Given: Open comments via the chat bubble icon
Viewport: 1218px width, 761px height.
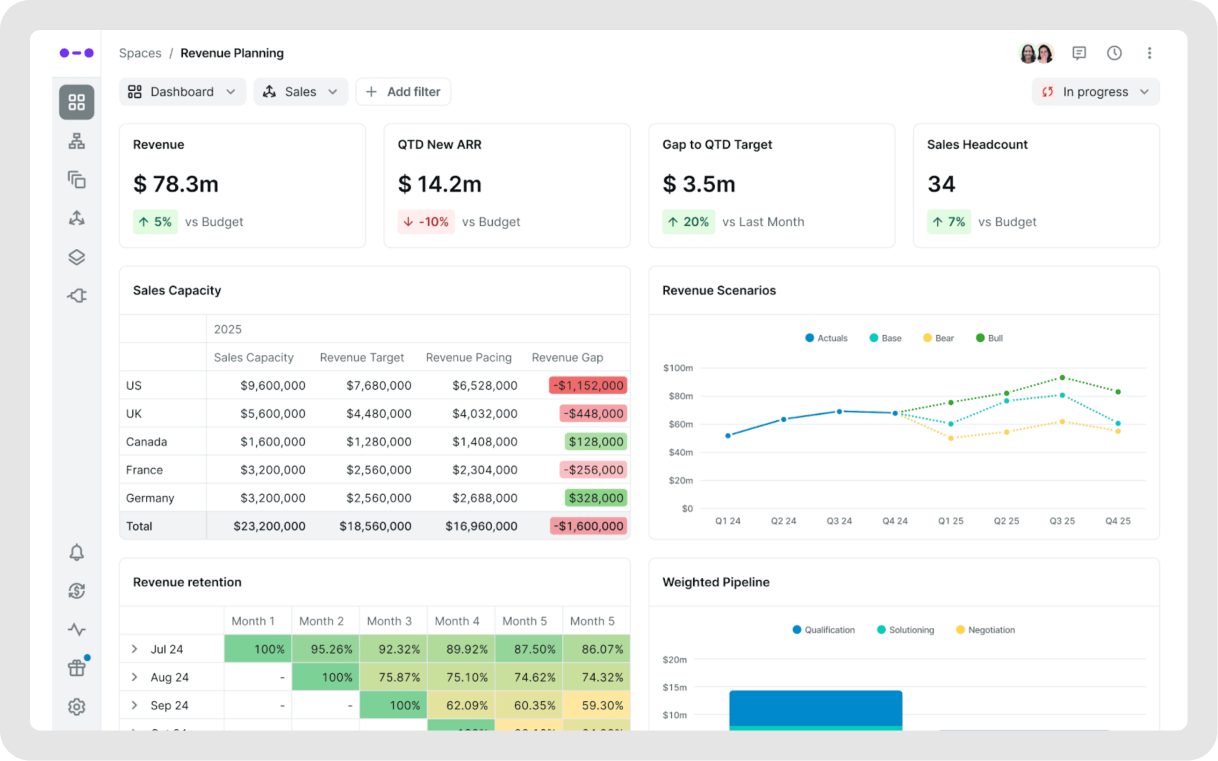Looking at the screenshot, I should pos(1079,53).
